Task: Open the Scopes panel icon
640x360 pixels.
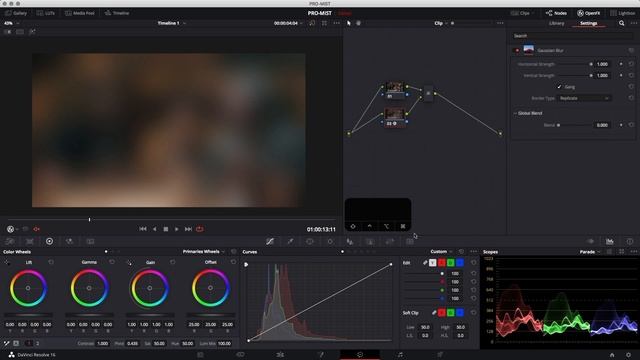Action: point(609,241)
